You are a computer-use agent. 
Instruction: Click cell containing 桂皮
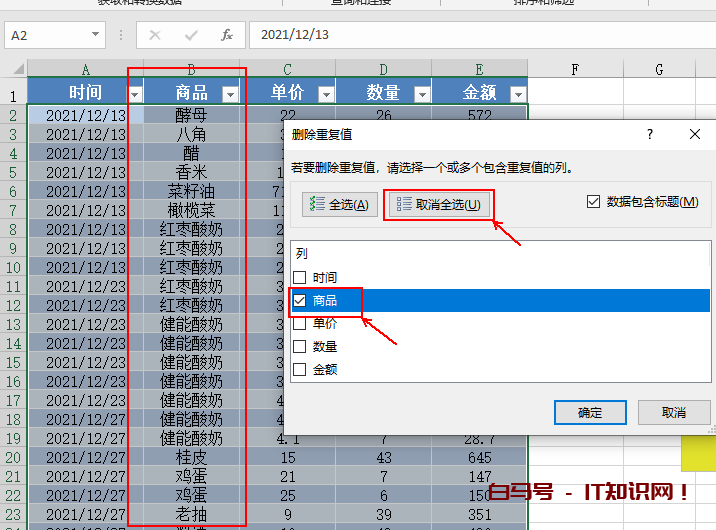pos(191,457)
